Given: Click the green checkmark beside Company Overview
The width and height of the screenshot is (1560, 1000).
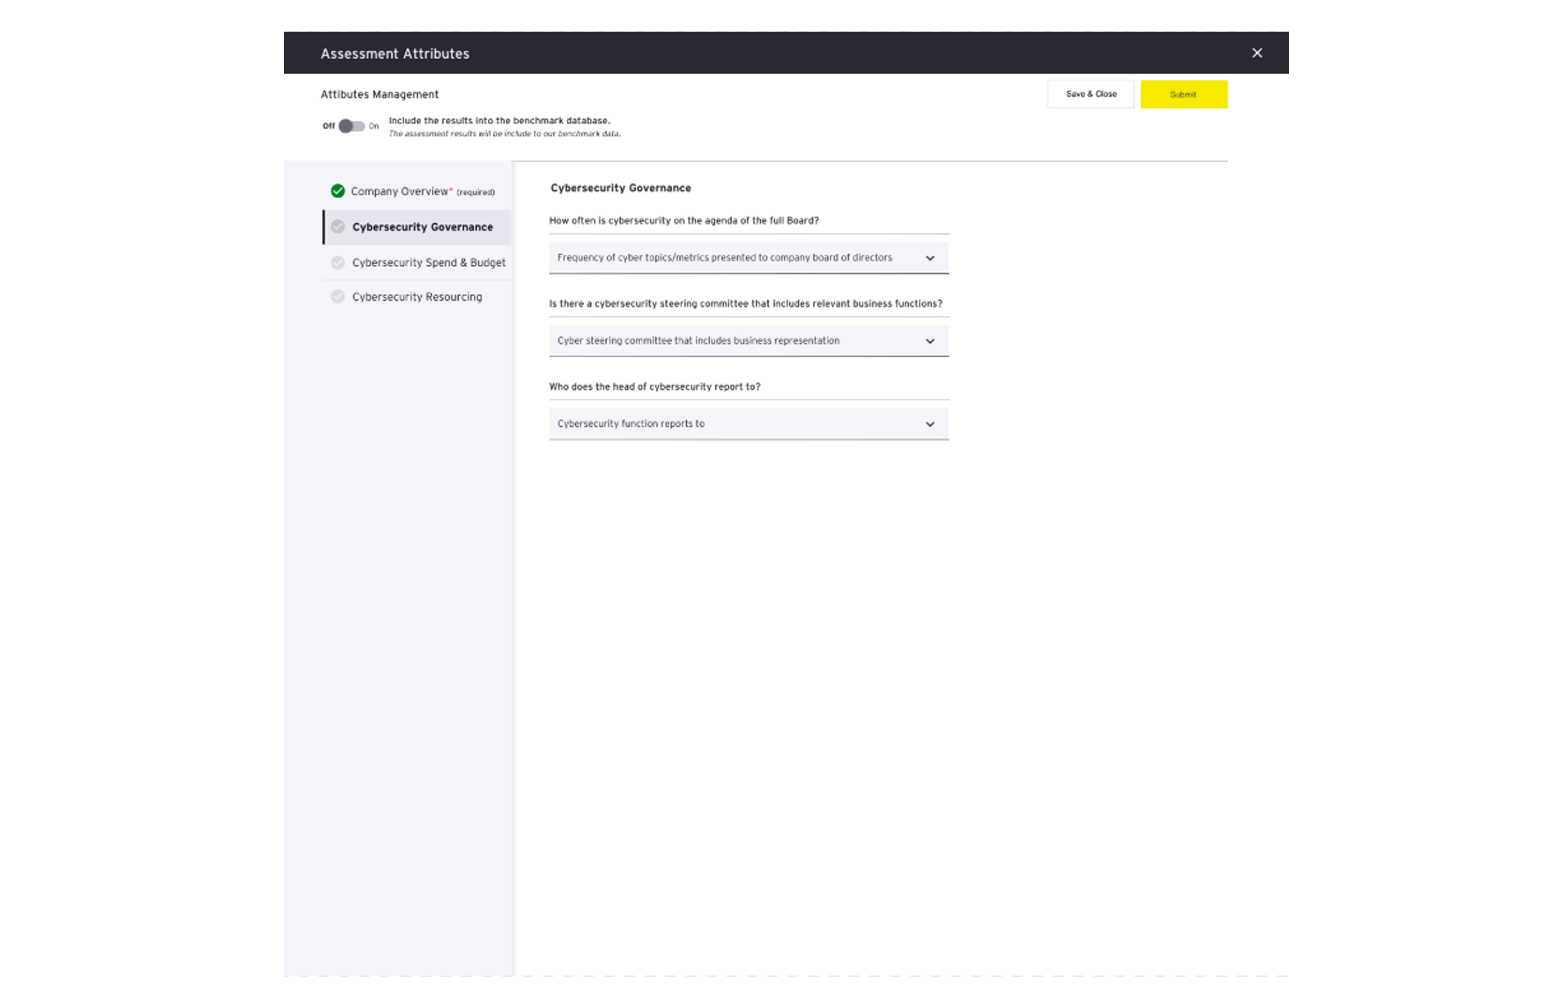Looking at the screenshot, I should (338, 191).
